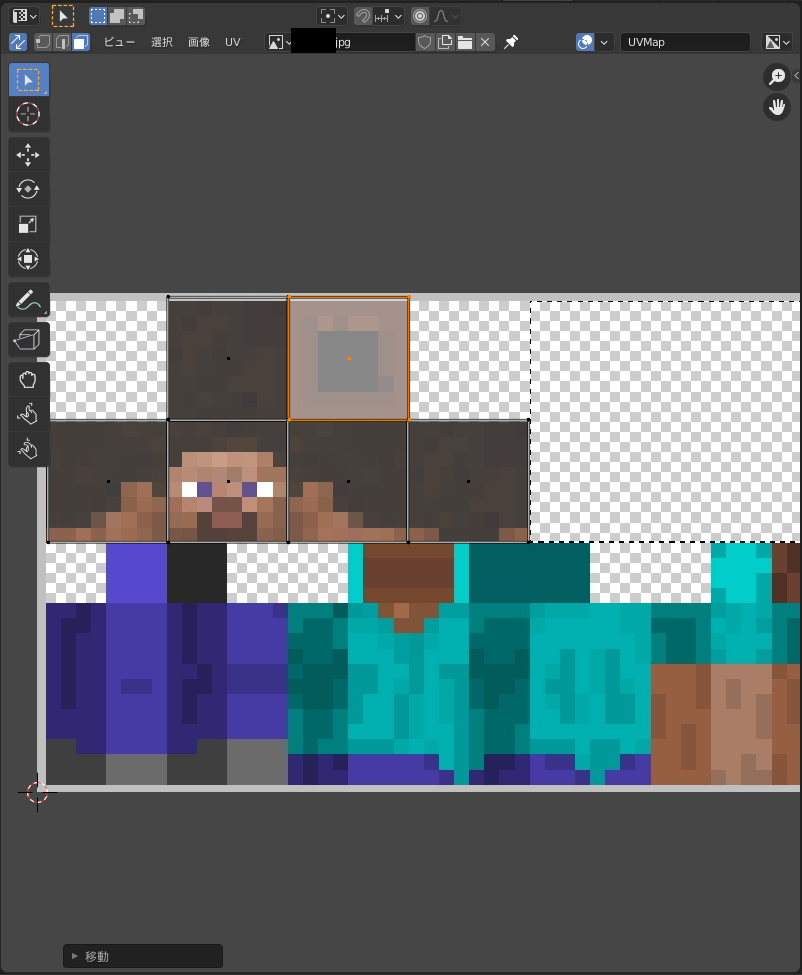Click the 2D cursor crosshair at image corner
The image size is (802, 975).
pos(37,792)
